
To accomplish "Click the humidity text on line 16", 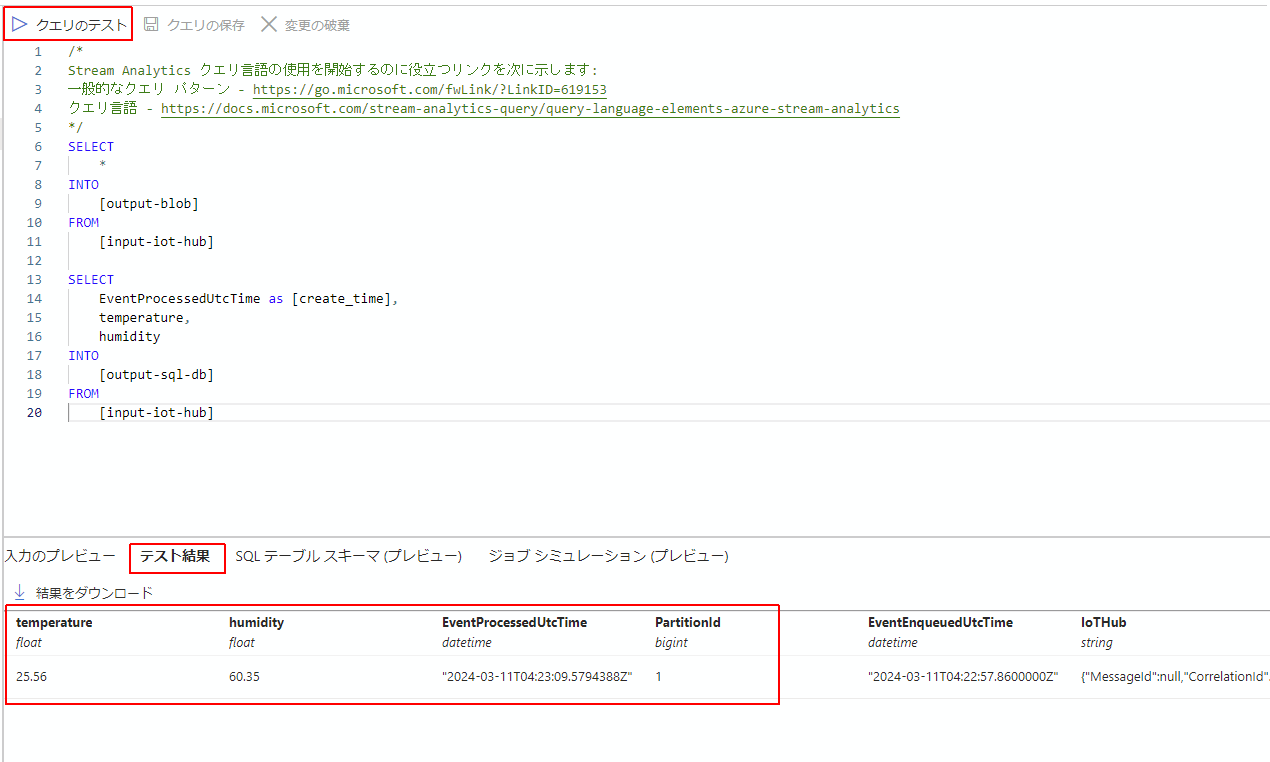I will click(x=129, y=336).
